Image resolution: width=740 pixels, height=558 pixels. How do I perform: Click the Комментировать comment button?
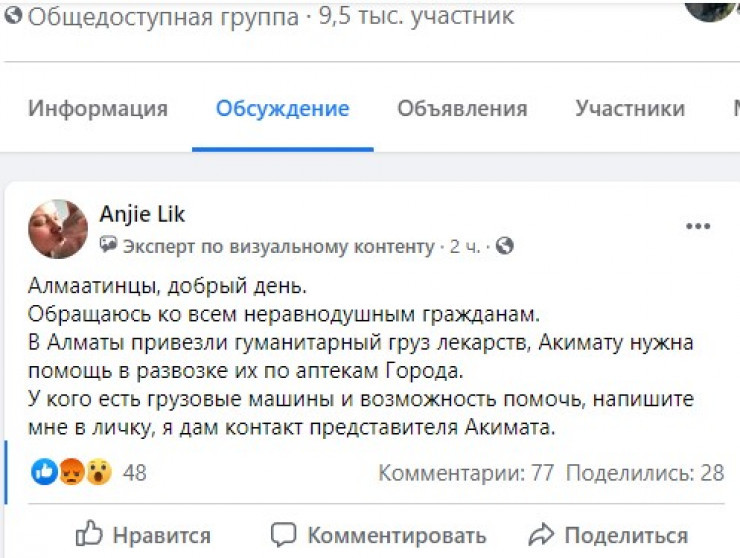tap(379, 535)
